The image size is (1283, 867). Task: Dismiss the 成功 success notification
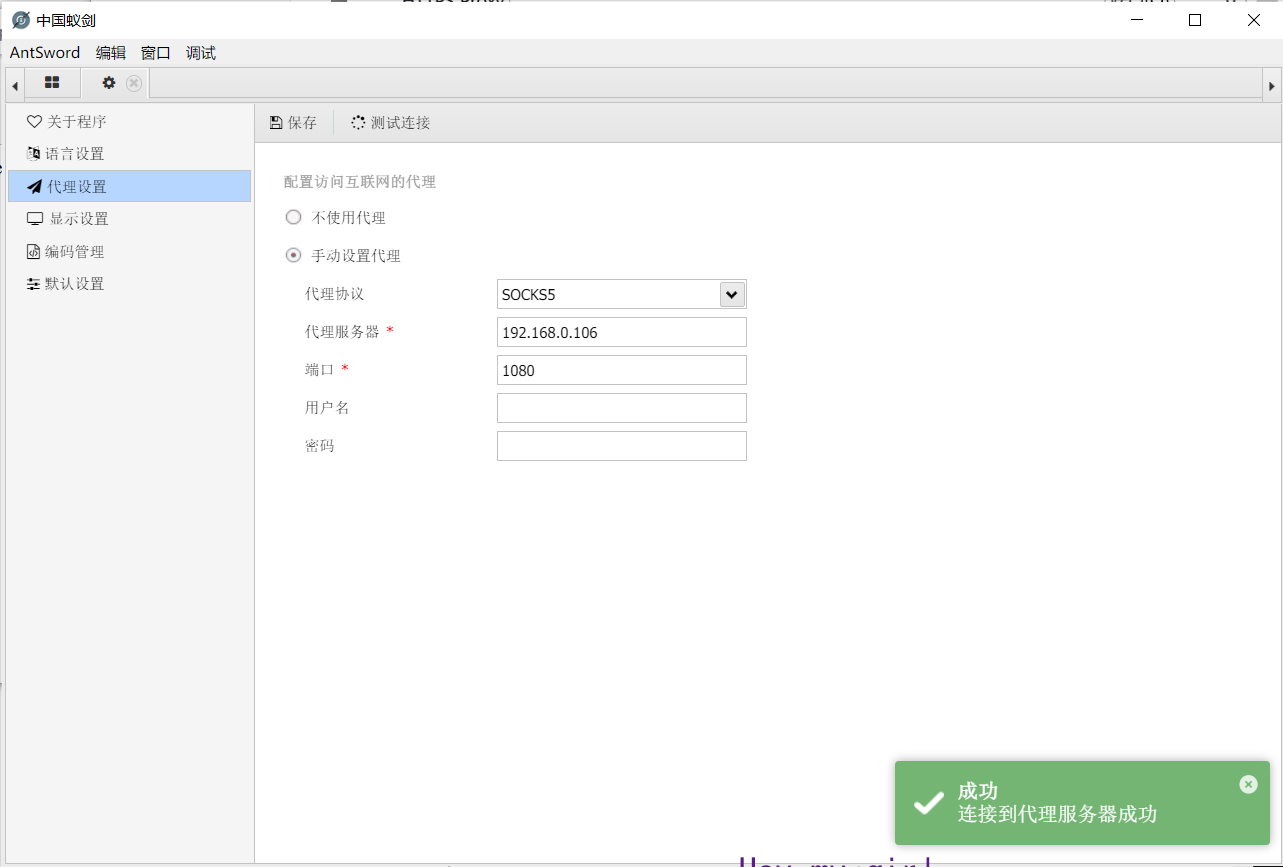[1248, 785]
